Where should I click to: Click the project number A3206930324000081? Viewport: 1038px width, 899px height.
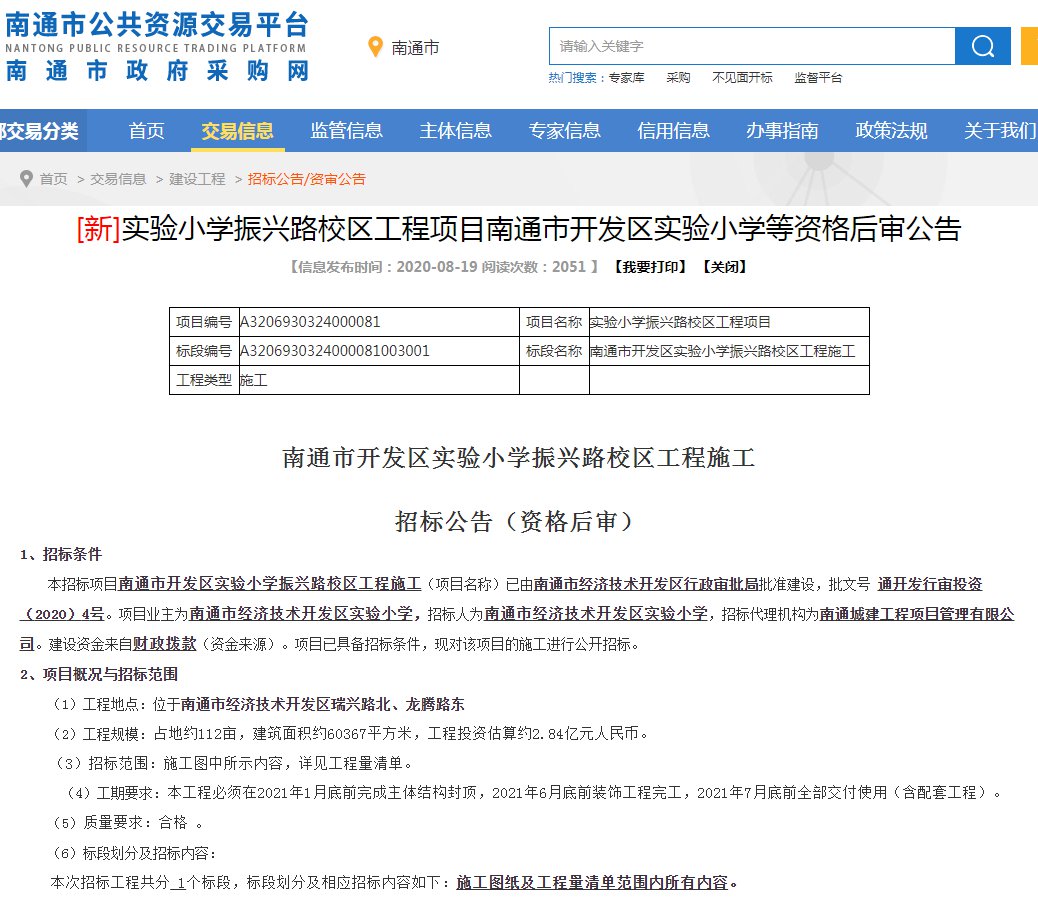click(x=310, y=322)
